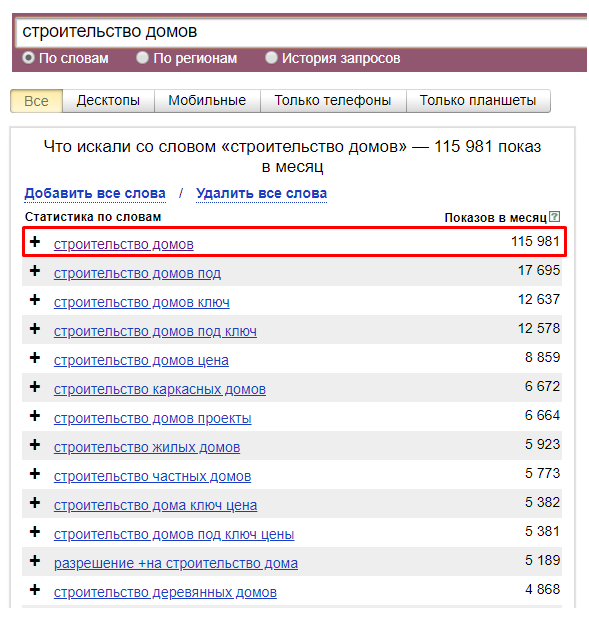
Task: Add 'строительство домов проекты' with plus icon
Action: [x=35, y=416]
